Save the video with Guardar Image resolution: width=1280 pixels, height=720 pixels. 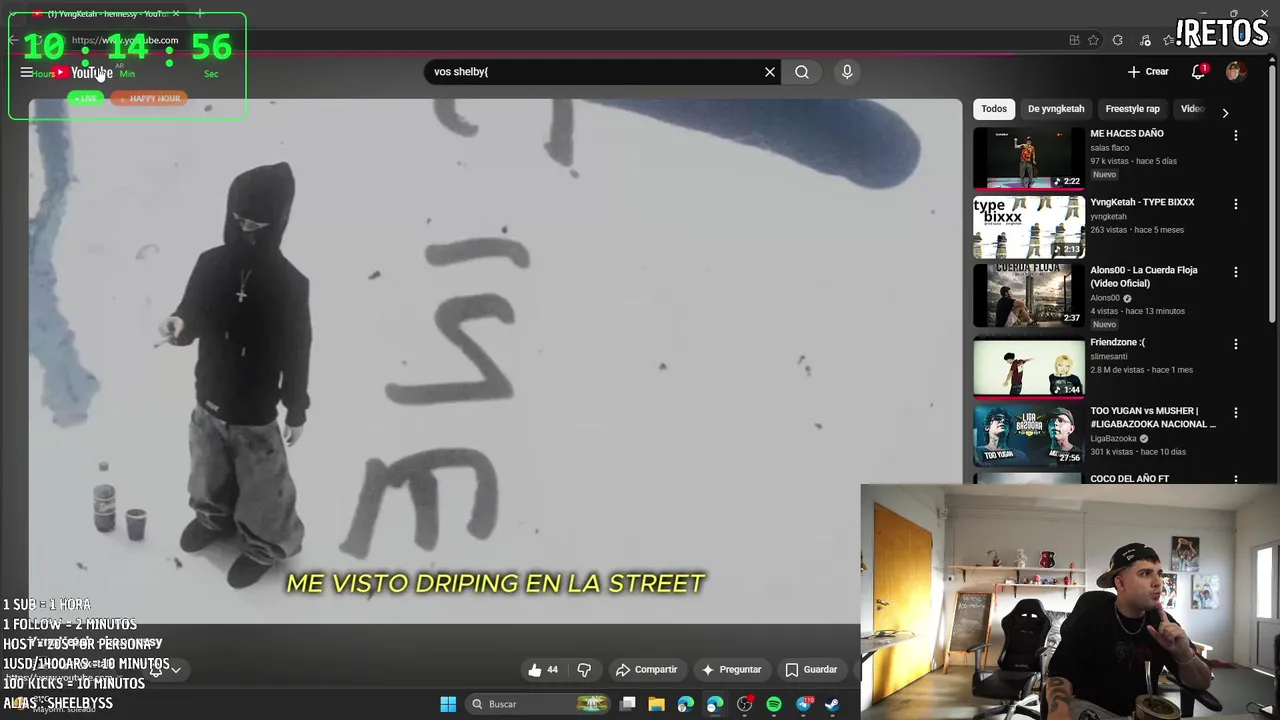click(x=811, y=670)
